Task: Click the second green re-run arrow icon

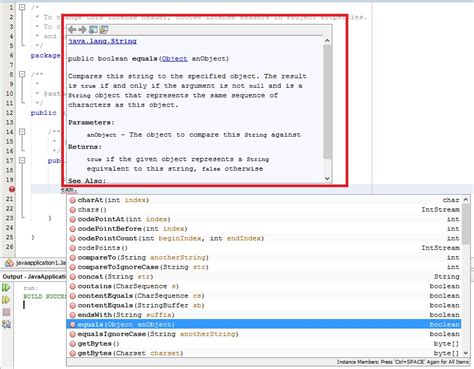Action: [6, 300]
